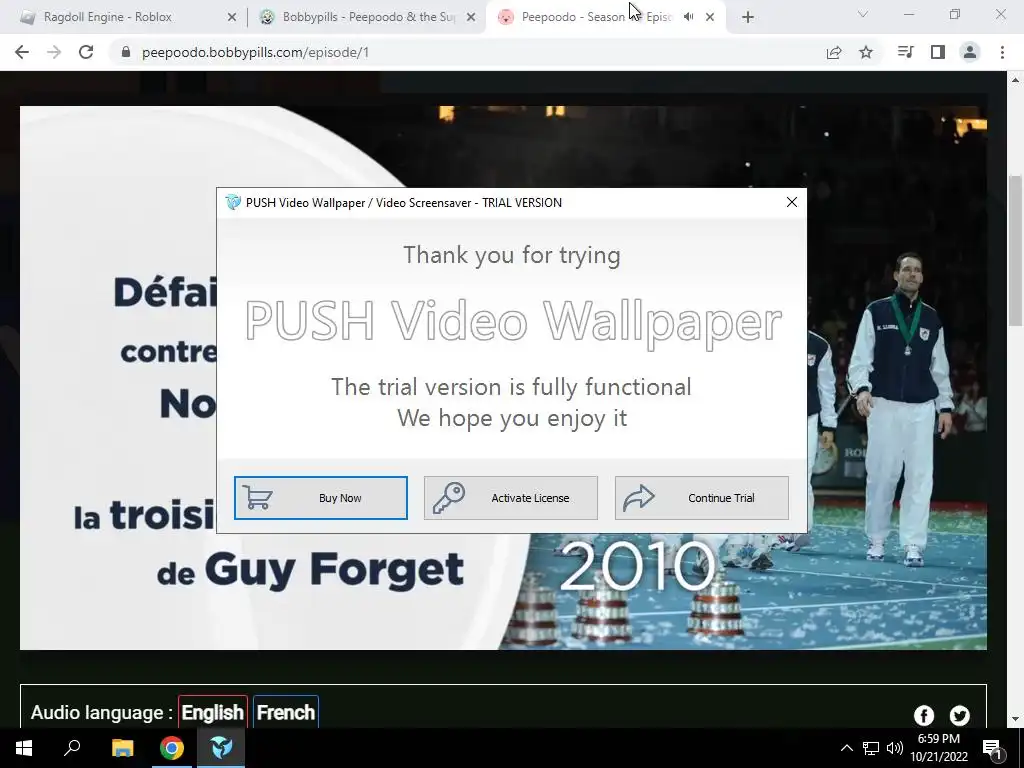This screenshot has height=768, width=1024.
Task: Click the cart icon on Buy Now
Action: point(257,498)
